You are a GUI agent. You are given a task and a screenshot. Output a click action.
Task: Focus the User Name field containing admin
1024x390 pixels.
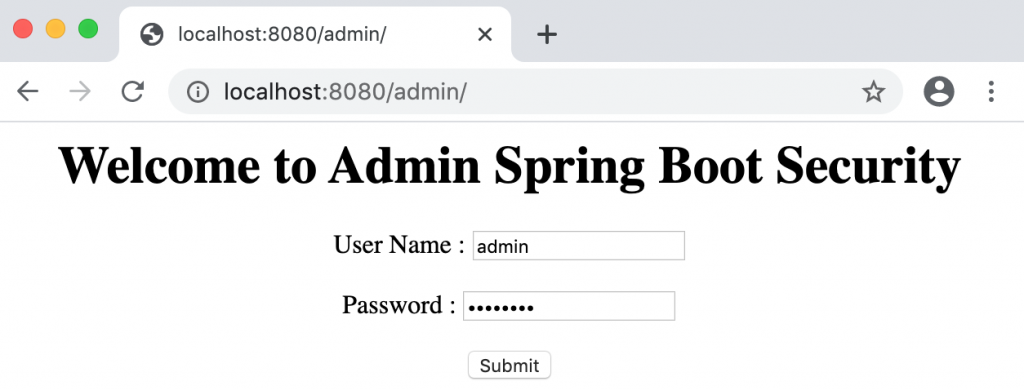point(579,246)
